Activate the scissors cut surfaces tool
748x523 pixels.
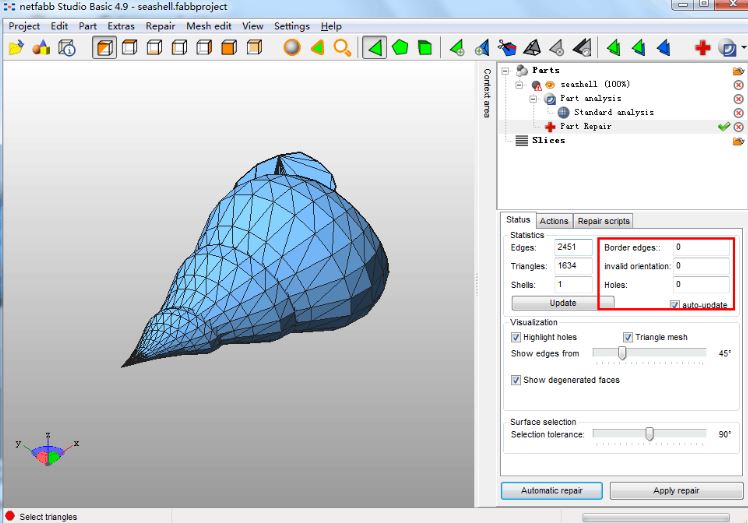507,48
